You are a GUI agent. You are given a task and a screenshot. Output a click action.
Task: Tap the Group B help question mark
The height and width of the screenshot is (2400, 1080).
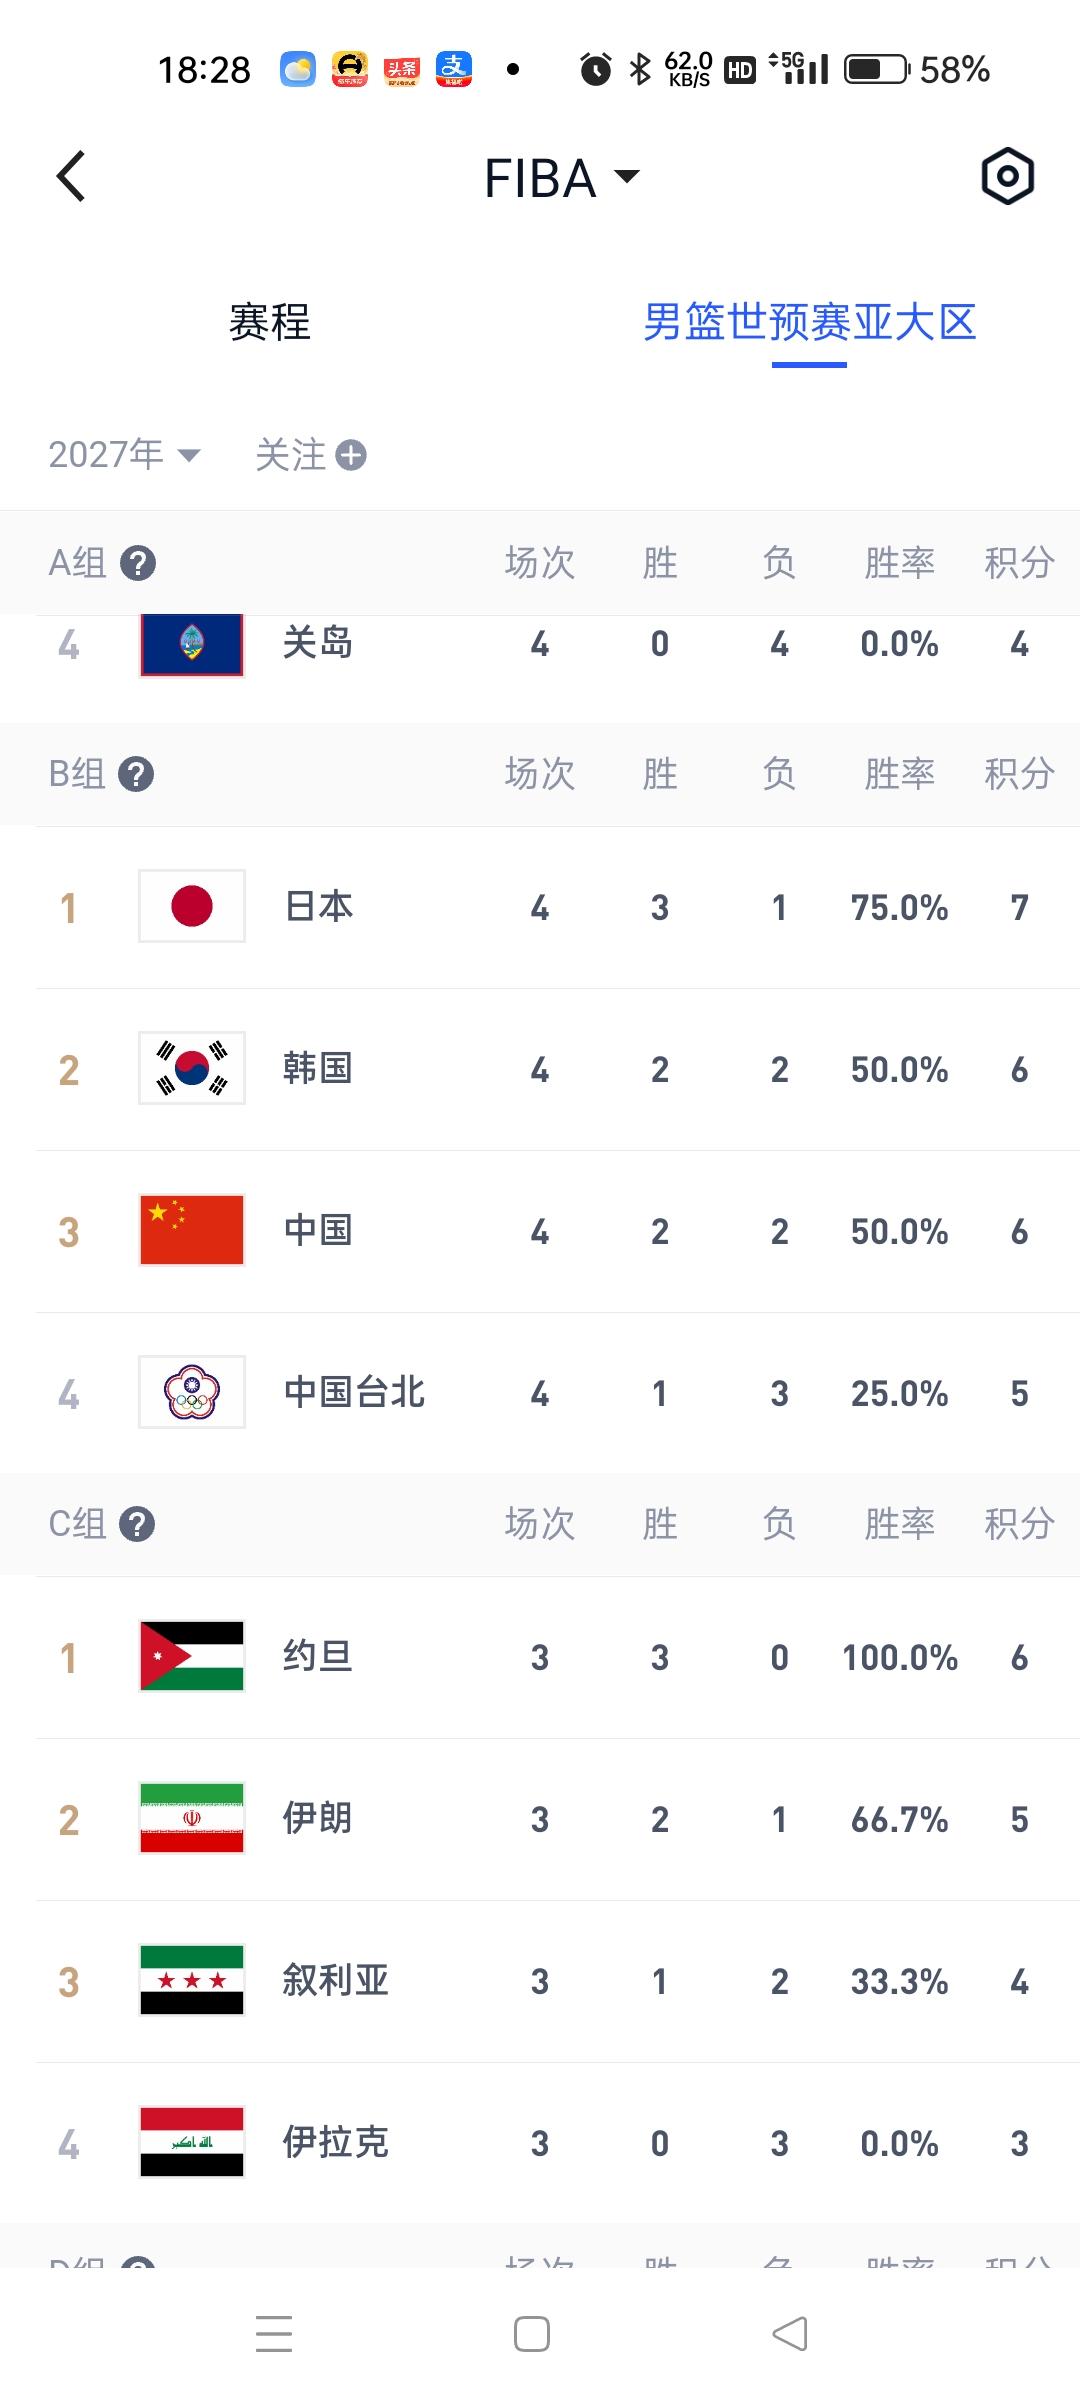tap(136, 775)
